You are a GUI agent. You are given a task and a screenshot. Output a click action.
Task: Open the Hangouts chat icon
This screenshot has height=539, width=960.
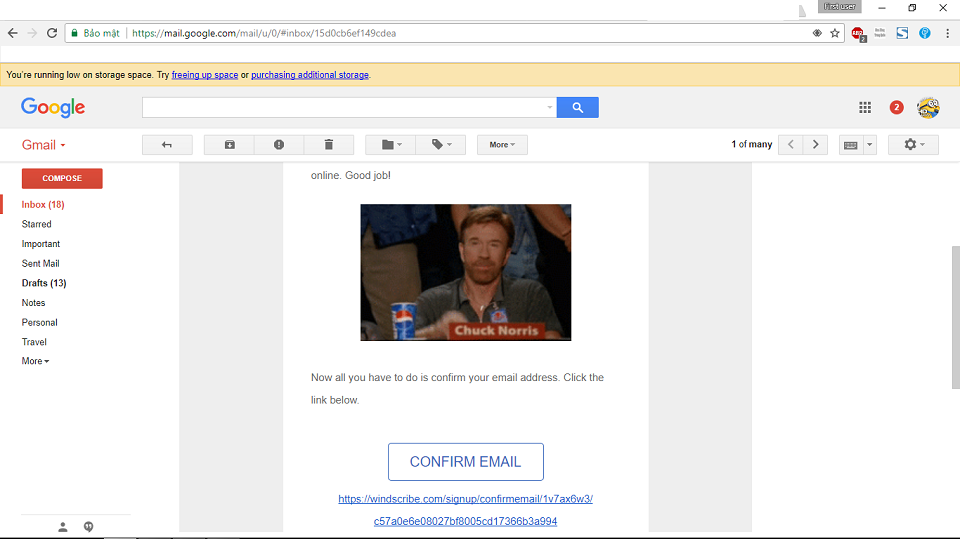89,527
